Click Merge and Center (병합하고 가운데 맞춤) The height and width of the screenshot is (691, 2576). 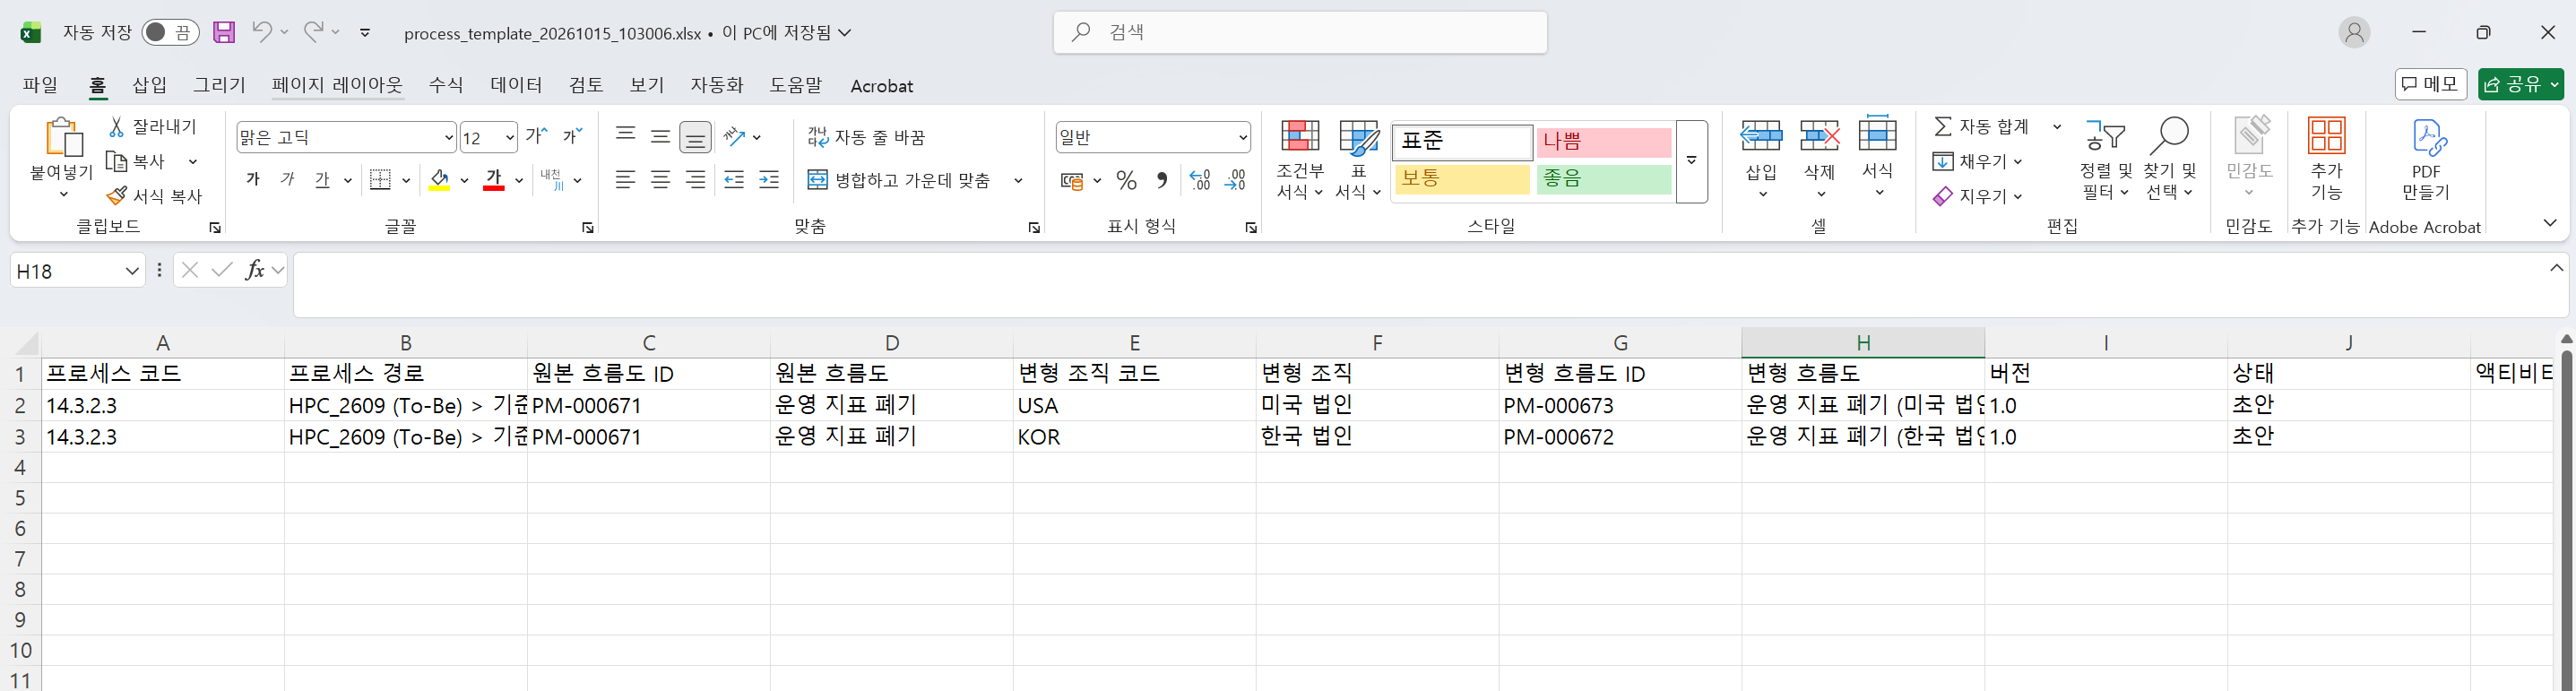pyautogui.click(x=899, y=180)
